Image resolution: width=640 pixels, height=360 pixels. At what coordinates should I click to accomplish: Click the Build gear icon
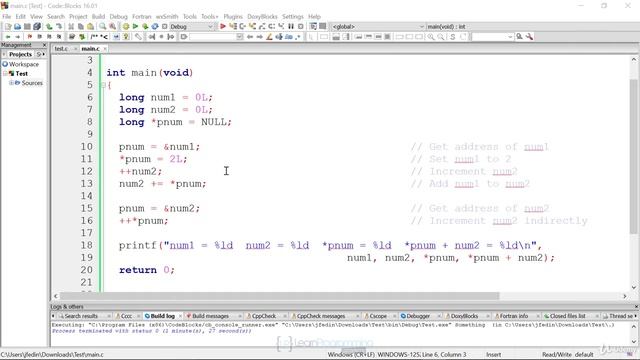[x=126, y=27]
